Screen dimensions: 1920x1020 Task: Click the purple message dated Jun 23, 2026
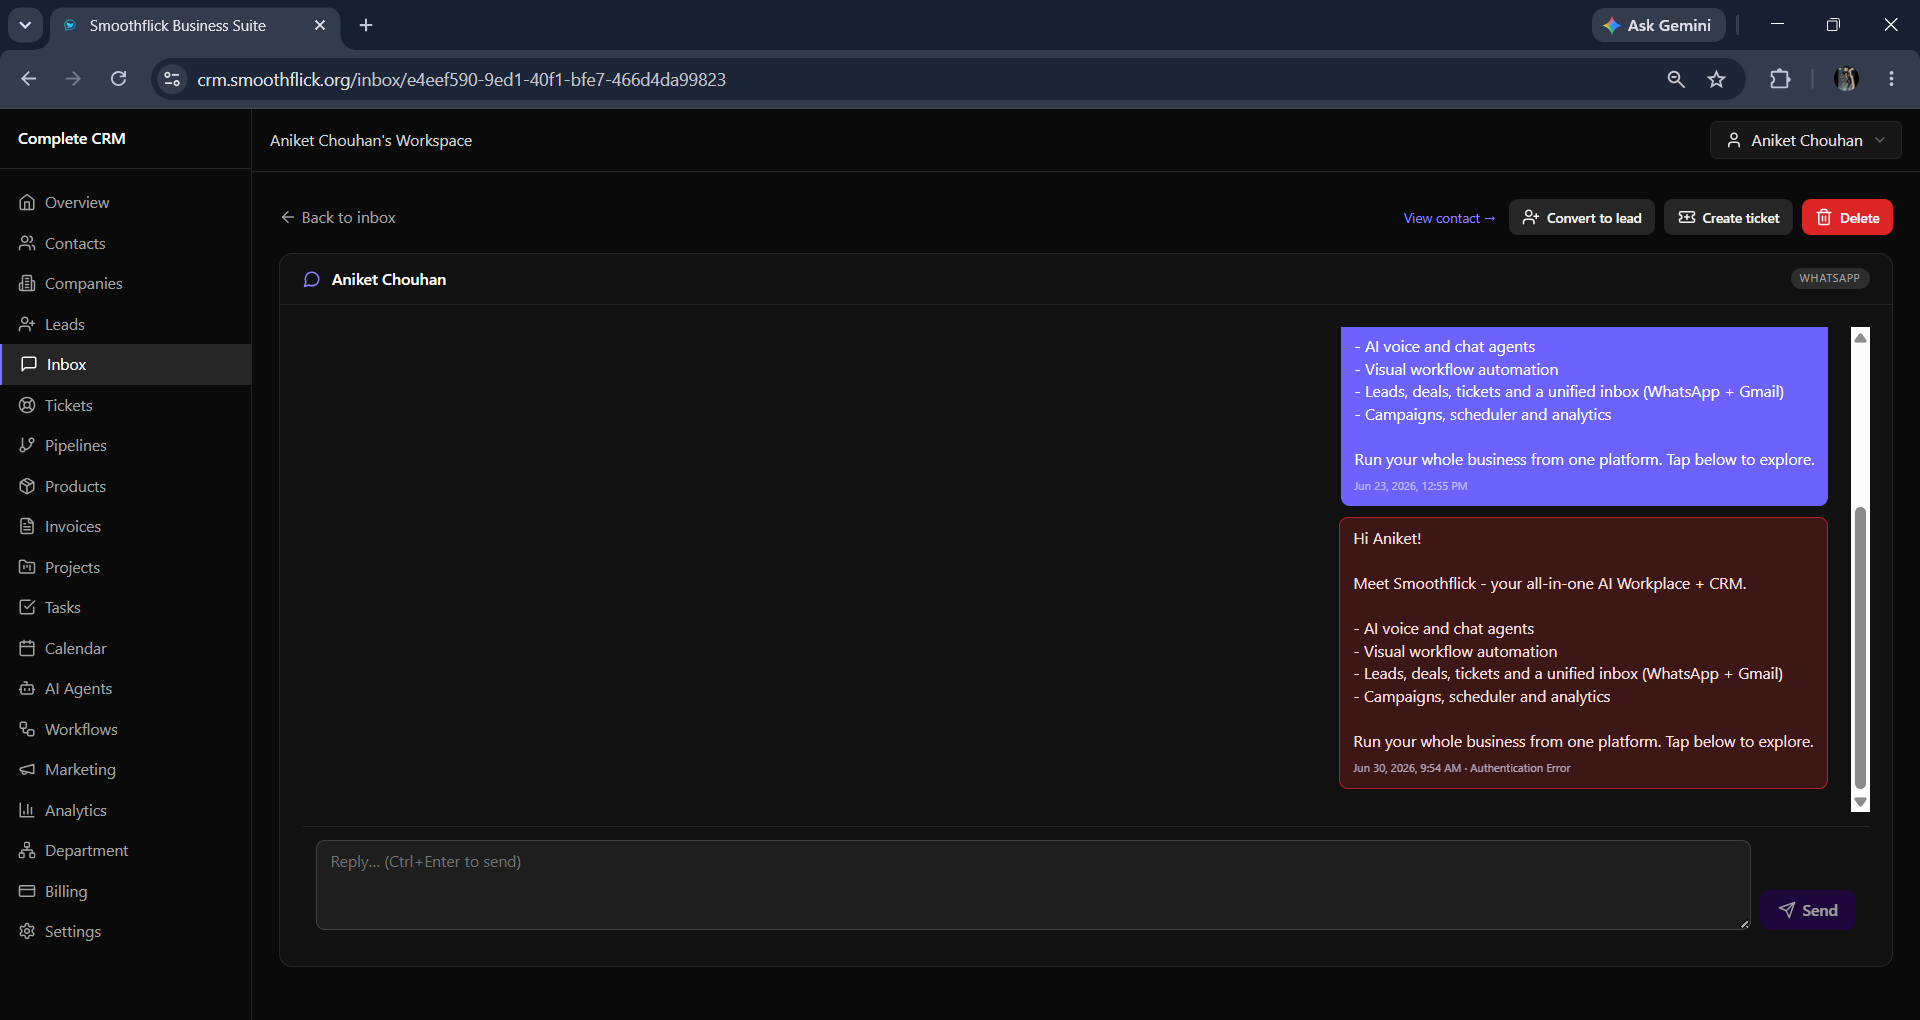(x=1584, y=416)
